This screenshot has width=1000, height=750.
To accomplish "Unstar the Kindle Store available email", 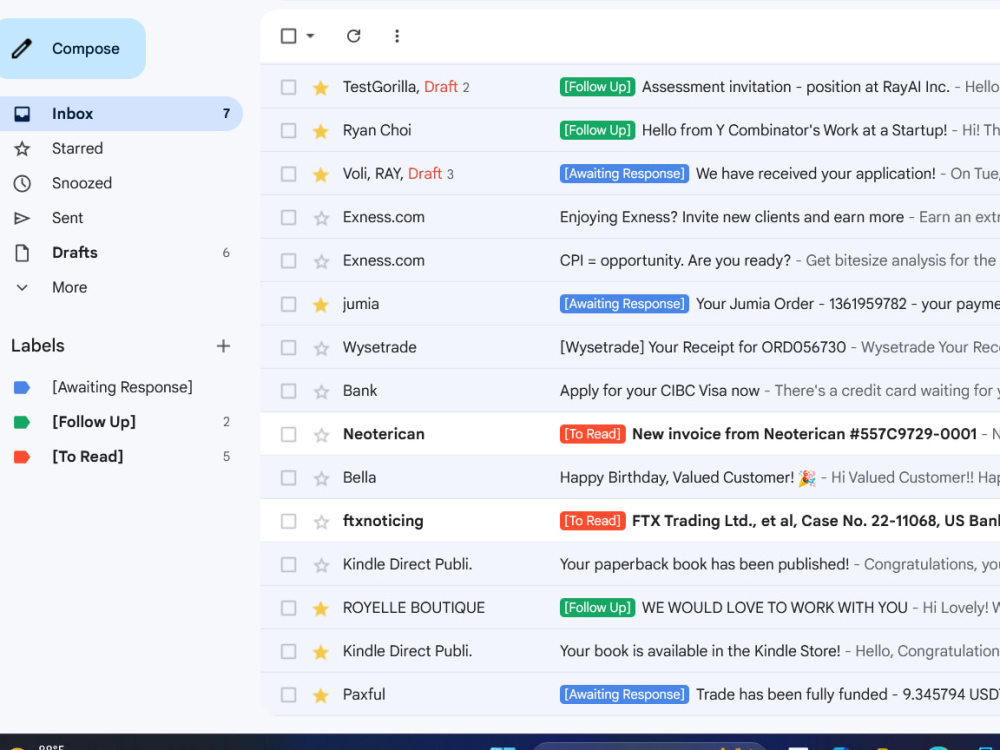I will [x=321, y=652].
